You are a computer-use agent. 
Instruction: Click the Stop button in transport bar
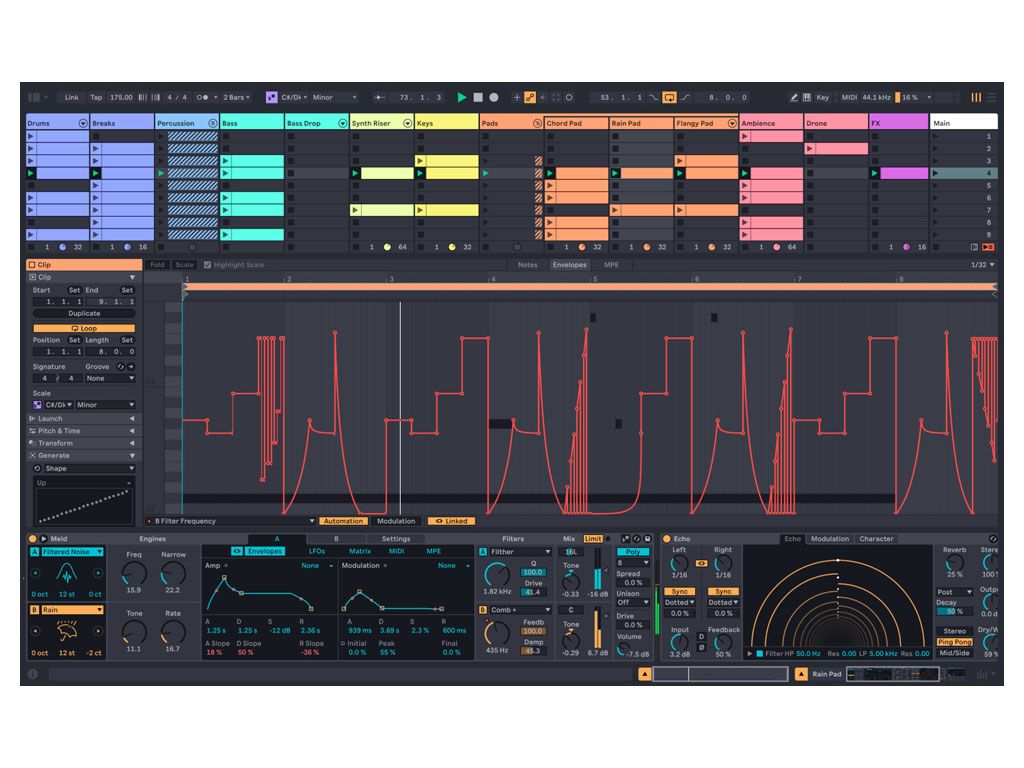tap(478, 97)
